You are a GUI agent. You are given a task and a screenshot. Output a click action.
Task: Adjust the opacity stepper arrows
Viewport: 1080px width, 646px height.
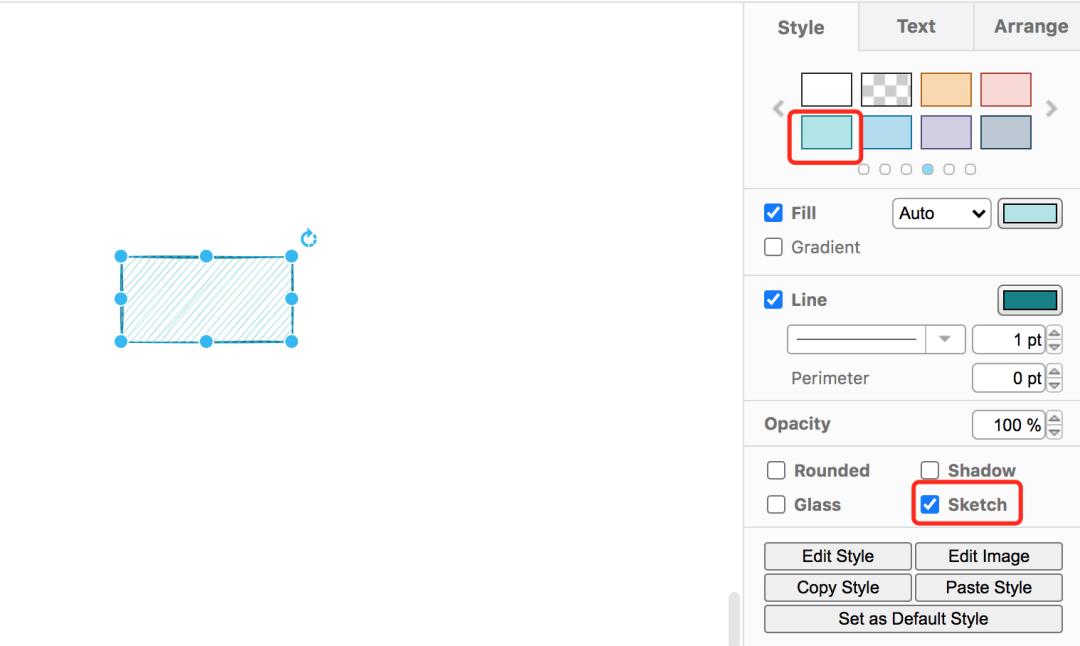(x=1054, y=425)
